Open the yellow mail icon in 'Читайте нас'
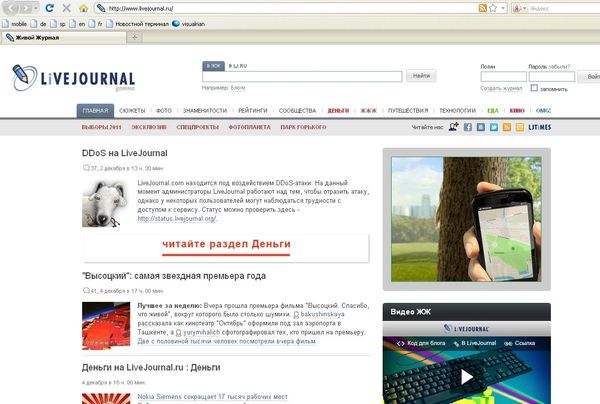Image resolution: width=600 pixels, height=404 pixels. pyautogui.click(x=520, y=127)
